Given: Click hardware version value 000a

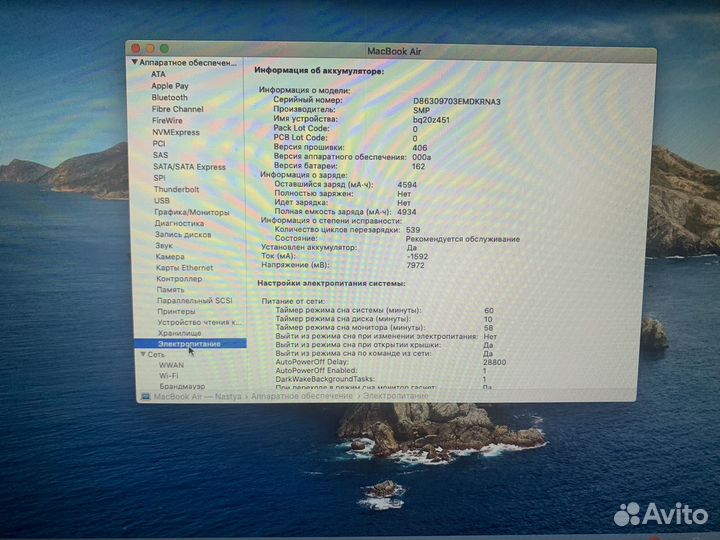Looking at the screenshot, I should click(422, 157).
